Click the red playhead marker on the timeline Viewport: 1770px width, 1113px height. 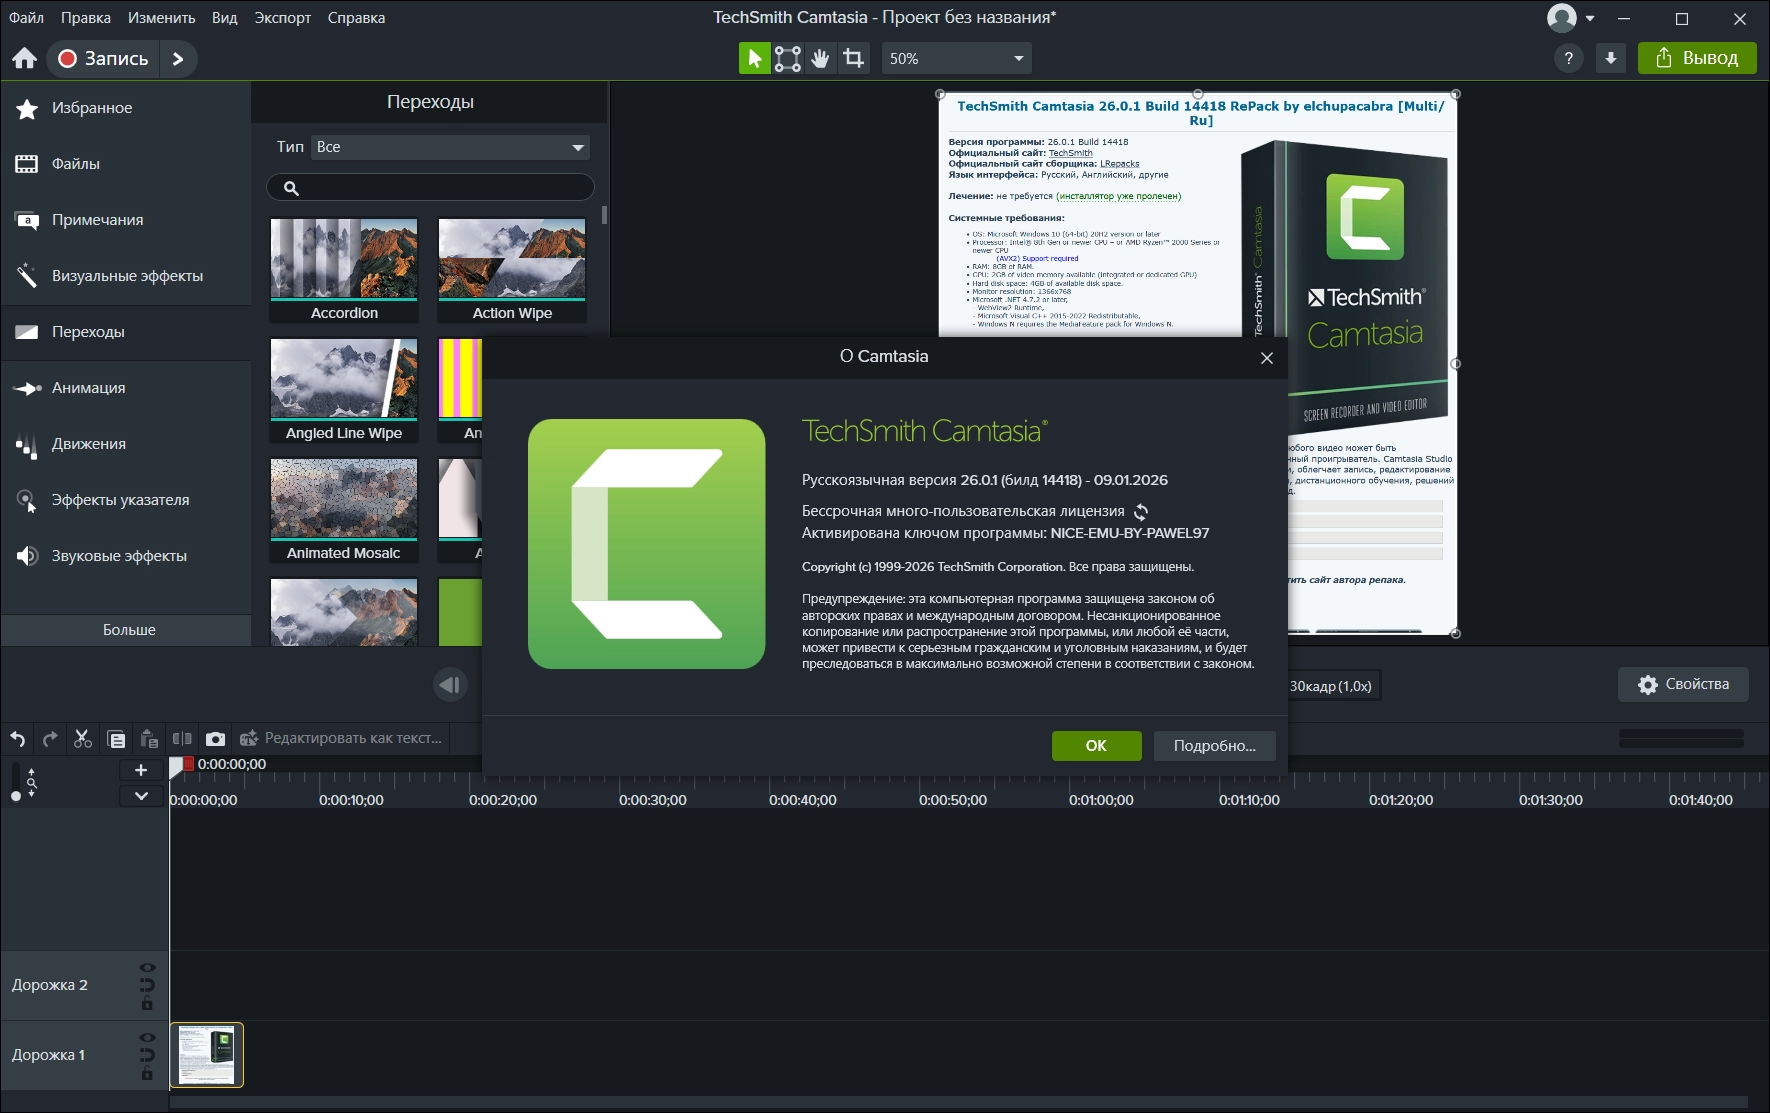pyautogui.click(x=187, y=765)
